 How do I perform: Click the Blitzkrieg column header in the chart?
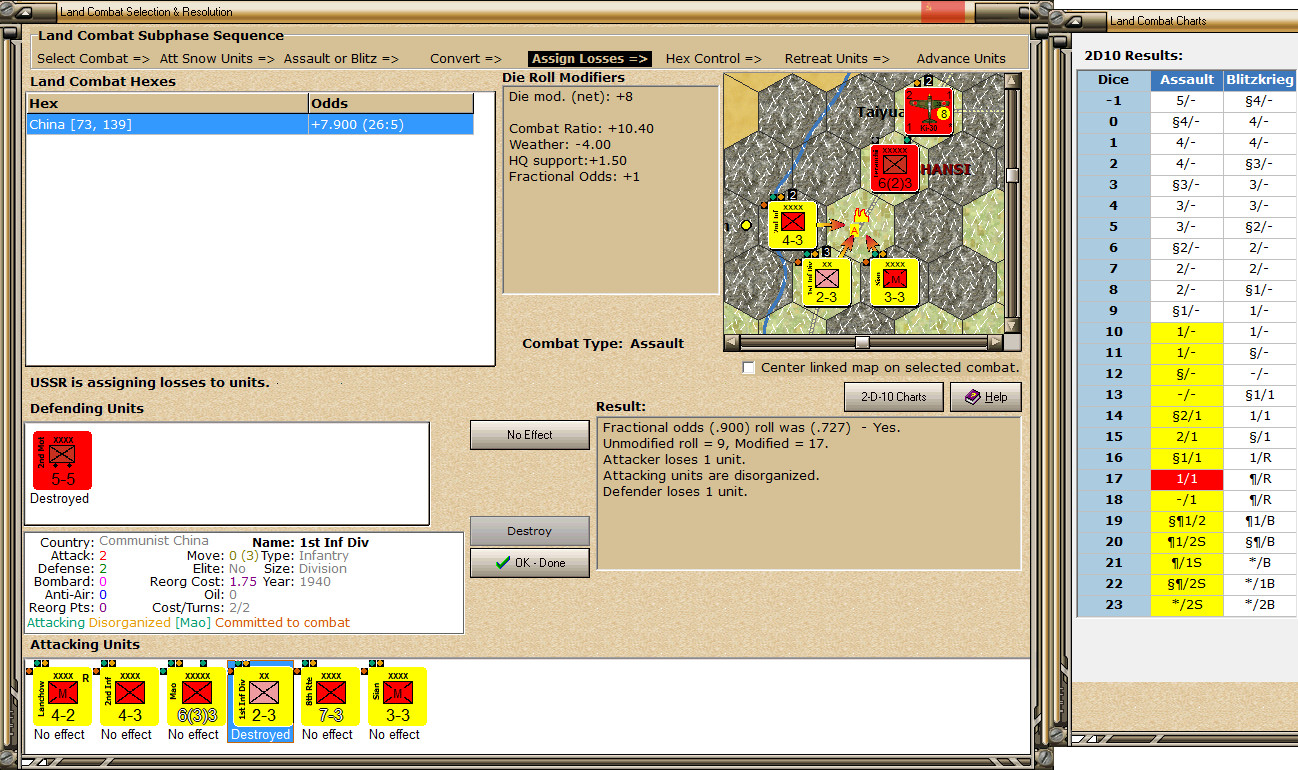point(1259,79)
